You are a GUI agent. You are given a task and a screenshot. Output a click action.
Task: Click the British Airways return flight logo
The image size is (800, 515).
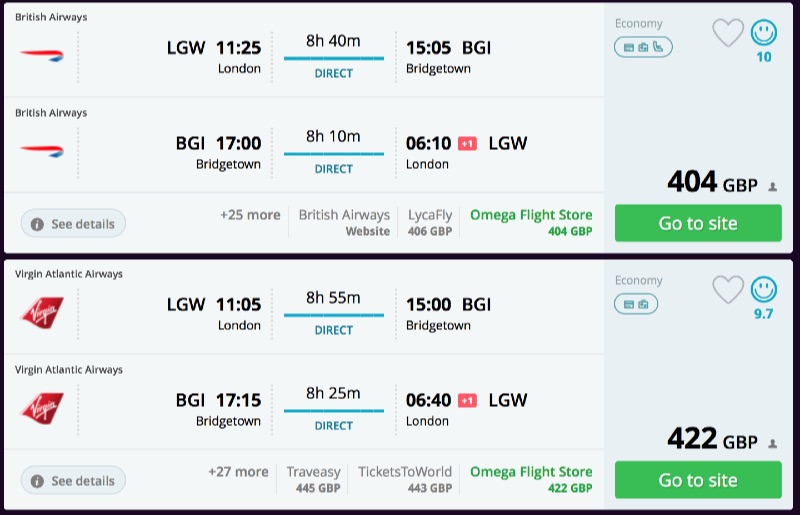click(x=41, y=150)
